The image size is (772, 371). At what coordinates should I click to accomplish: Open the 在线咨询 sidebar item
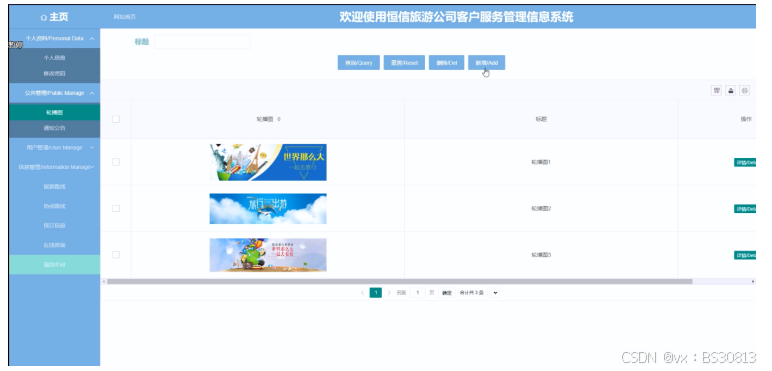tap(54, 245)
